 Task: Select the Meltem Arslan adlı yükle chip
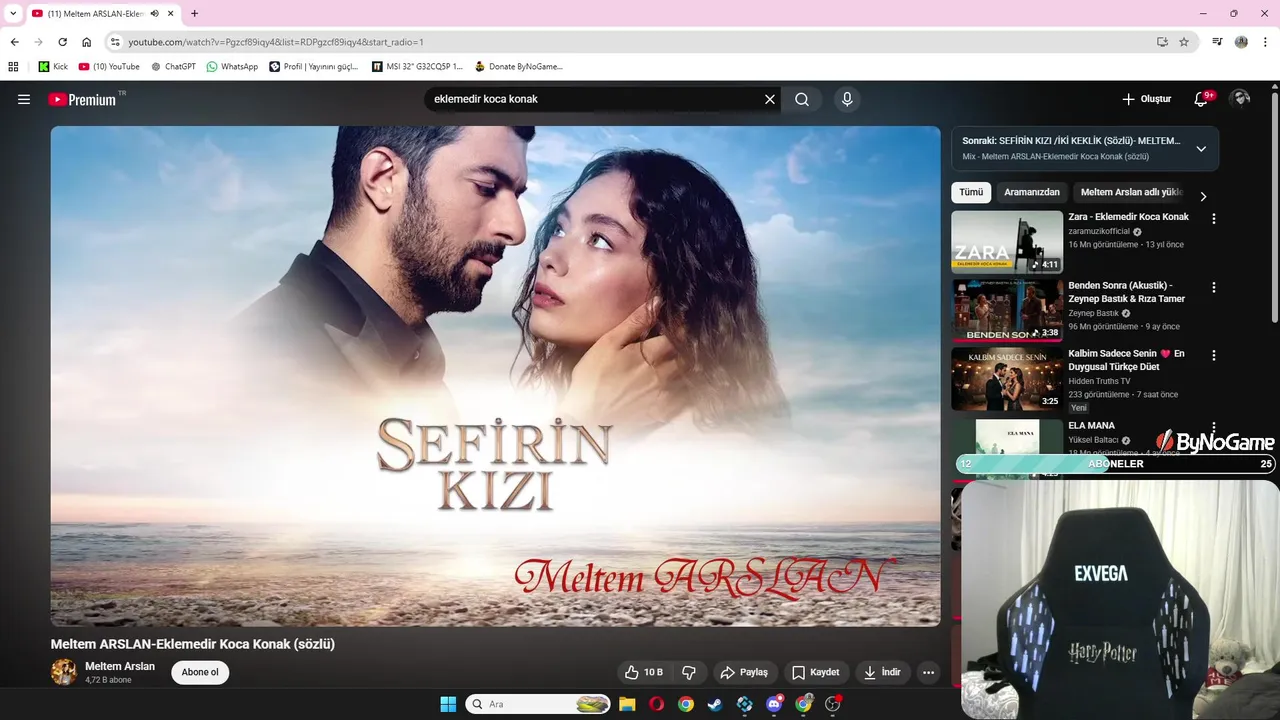[1131, 192]
